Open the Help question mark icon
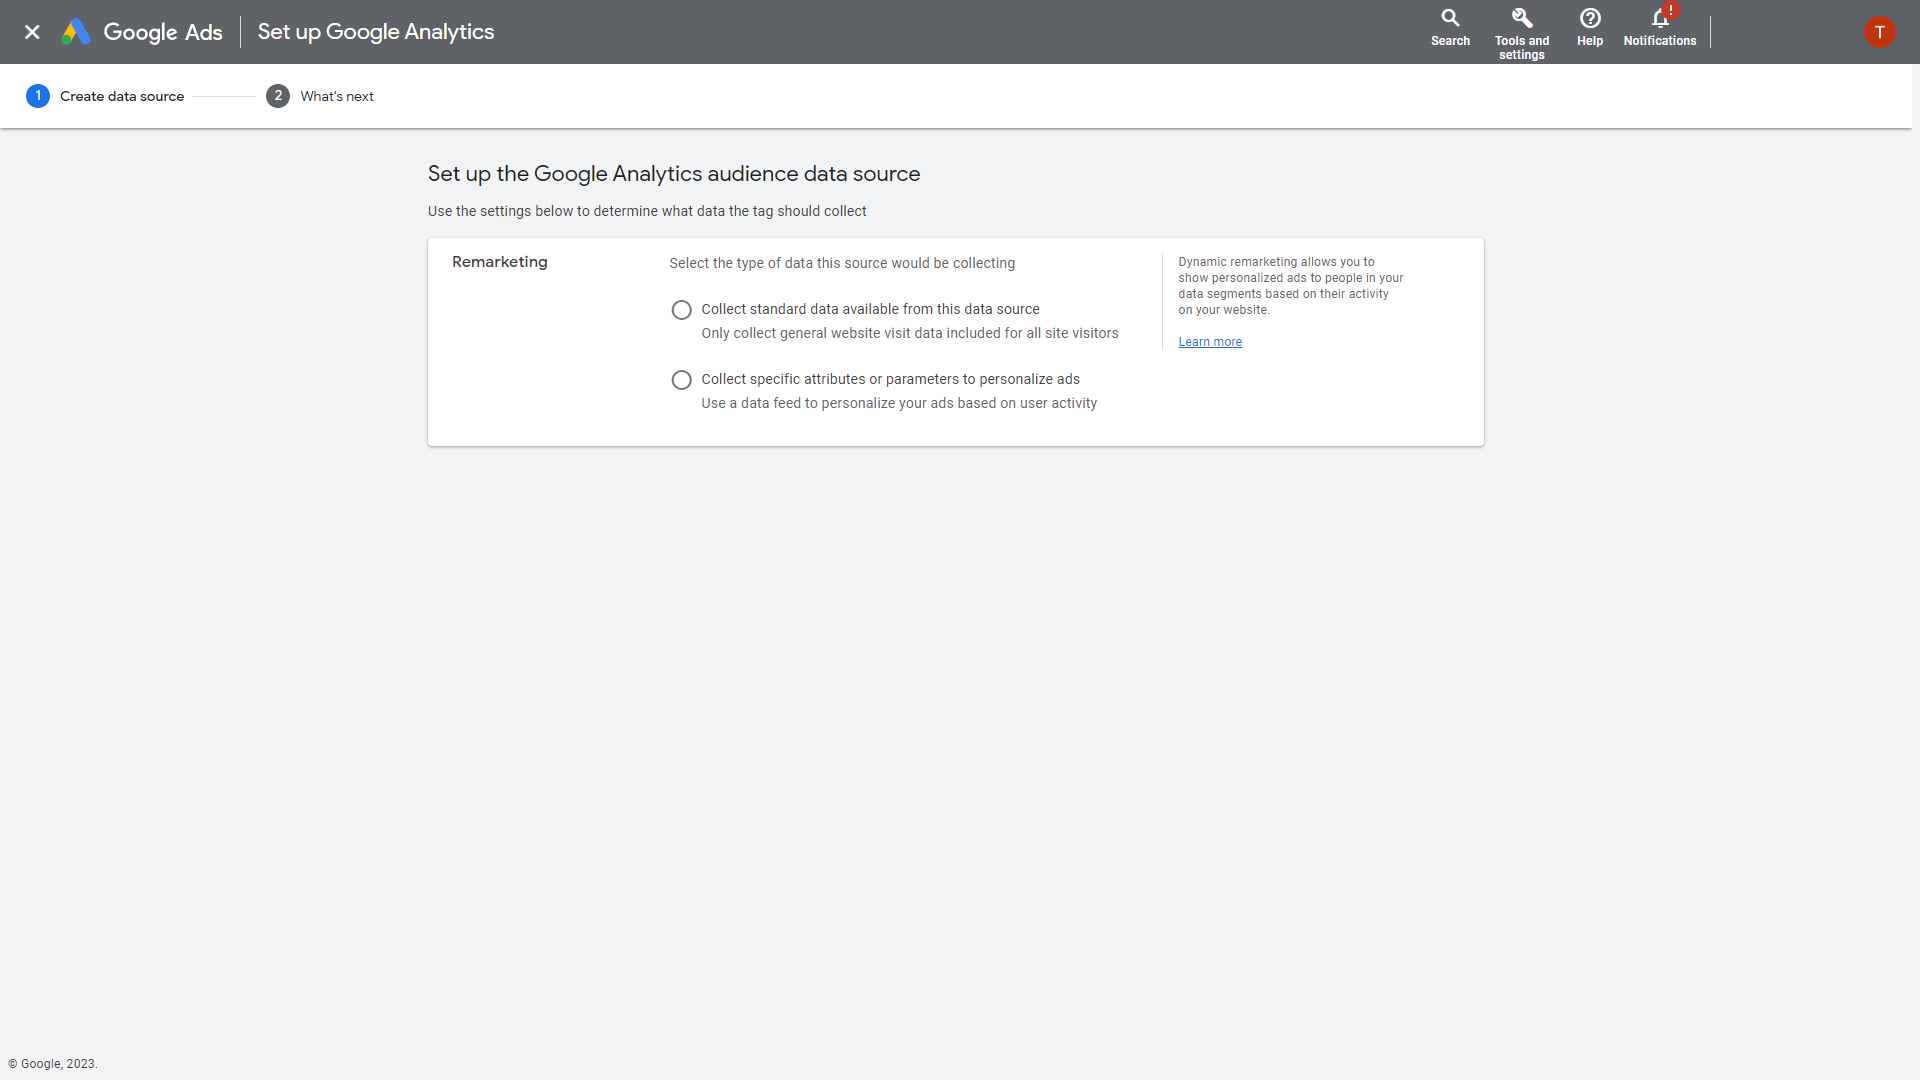Image resolution: width=1920 pixels, height=1080 pixels. click(x=1590, y=28)
